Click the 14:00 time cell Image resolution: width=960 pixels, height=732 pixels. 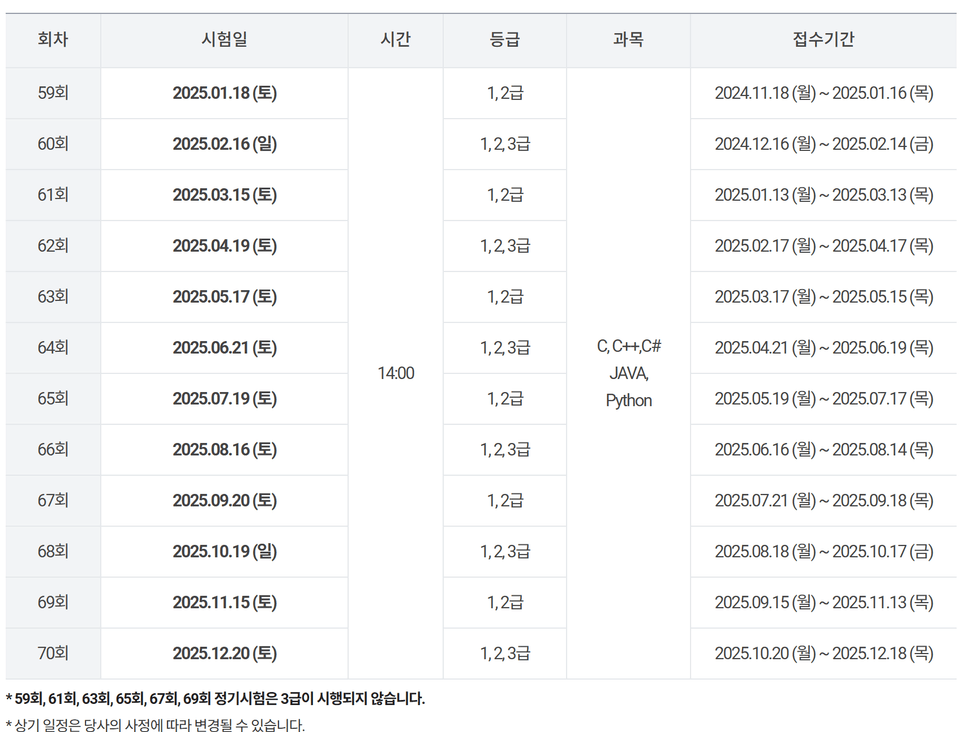click(395, 373)
